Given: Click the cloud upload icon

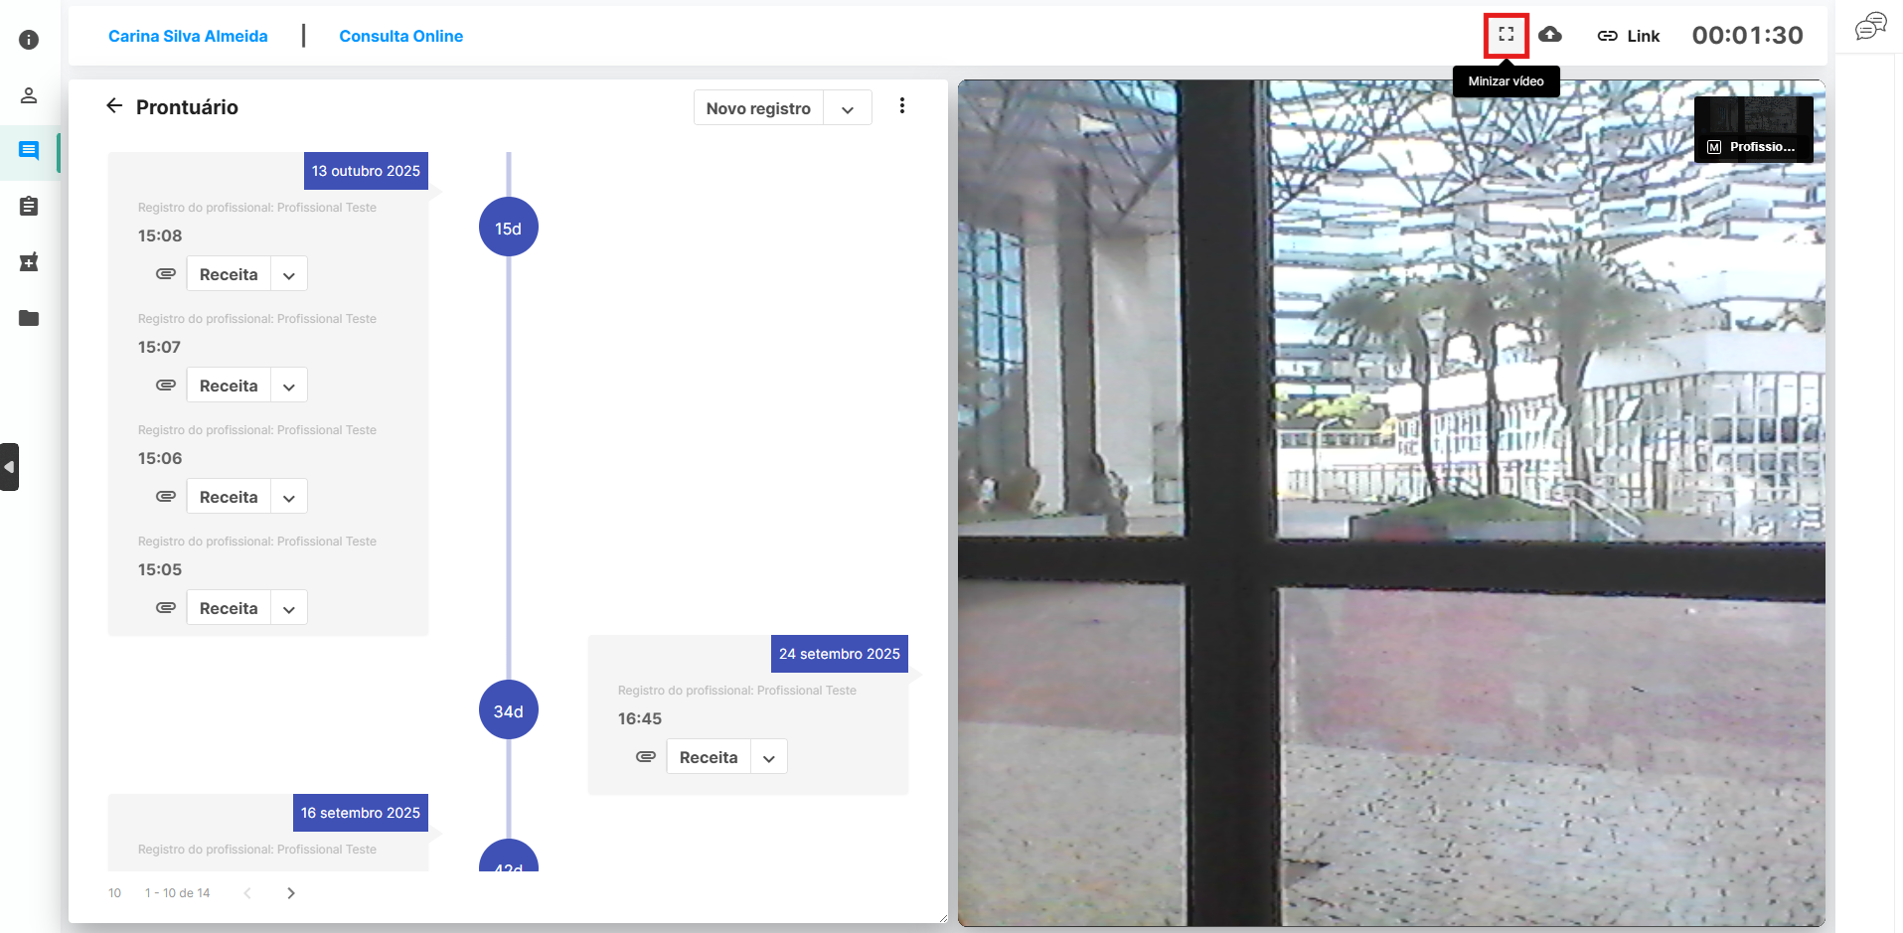Looking at the screenshot, I should 1550,35.
